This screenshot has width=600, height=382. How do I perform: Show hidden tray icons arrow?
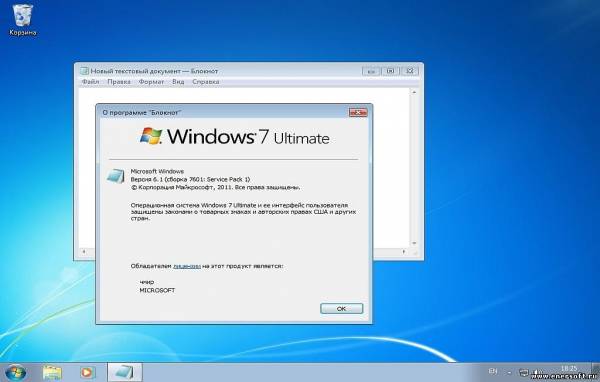click(509, 372)
